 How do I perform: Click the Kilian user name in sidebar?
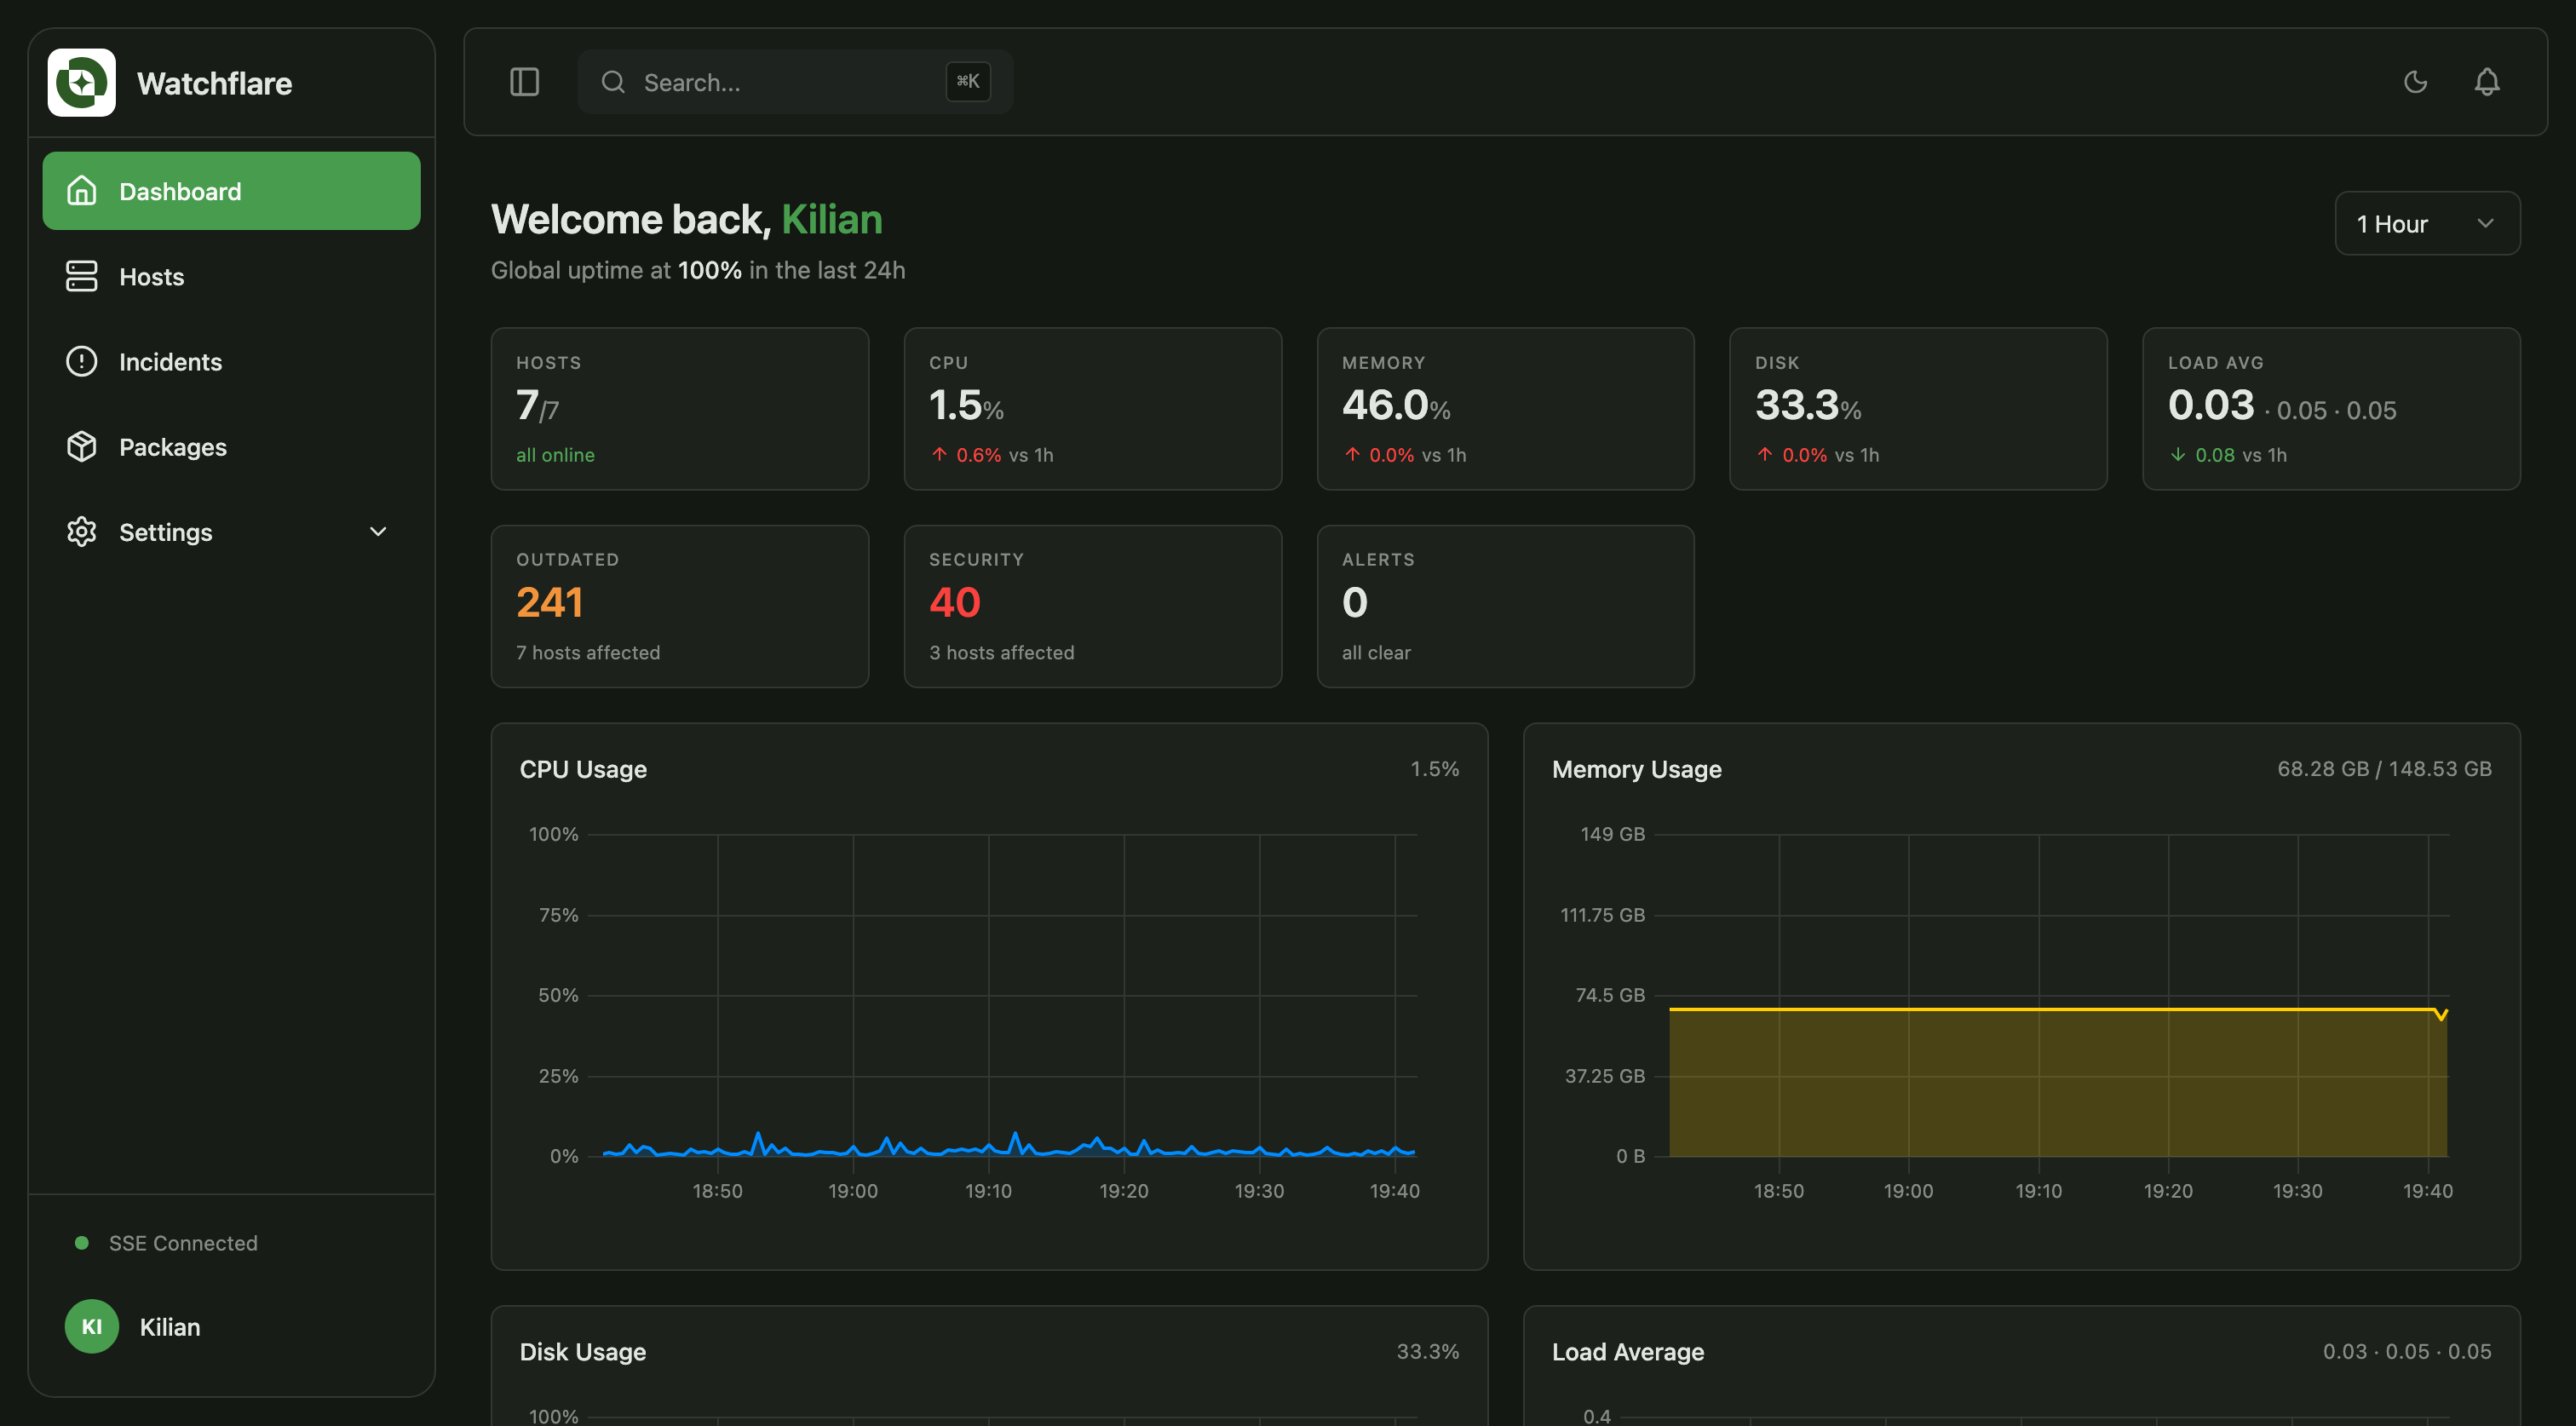tap(170, 1327)
